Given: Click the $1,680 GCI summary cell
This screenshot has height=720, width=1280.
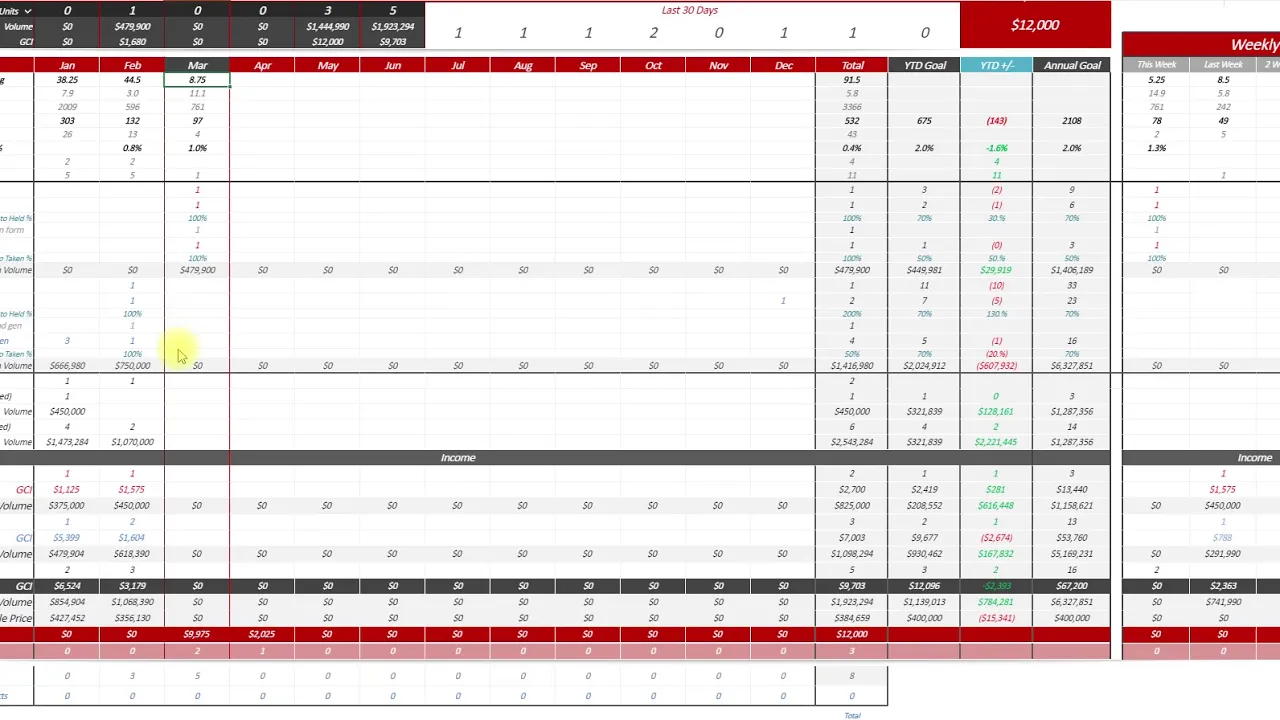Looking at the screenshot, I should pyautogui.click(x=132, y=42).
